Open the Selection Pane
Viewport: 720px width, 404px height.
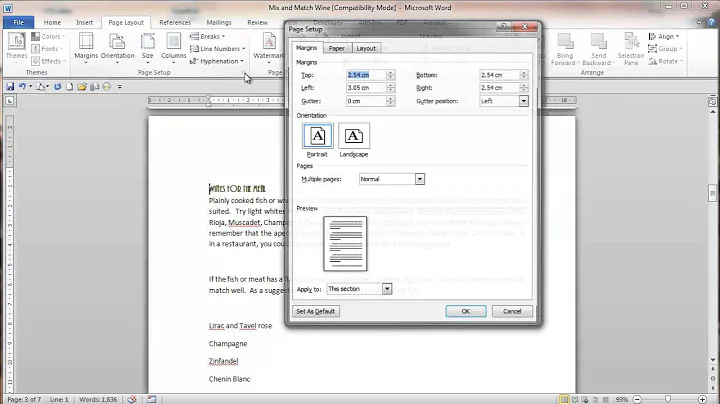pos(631,49)
